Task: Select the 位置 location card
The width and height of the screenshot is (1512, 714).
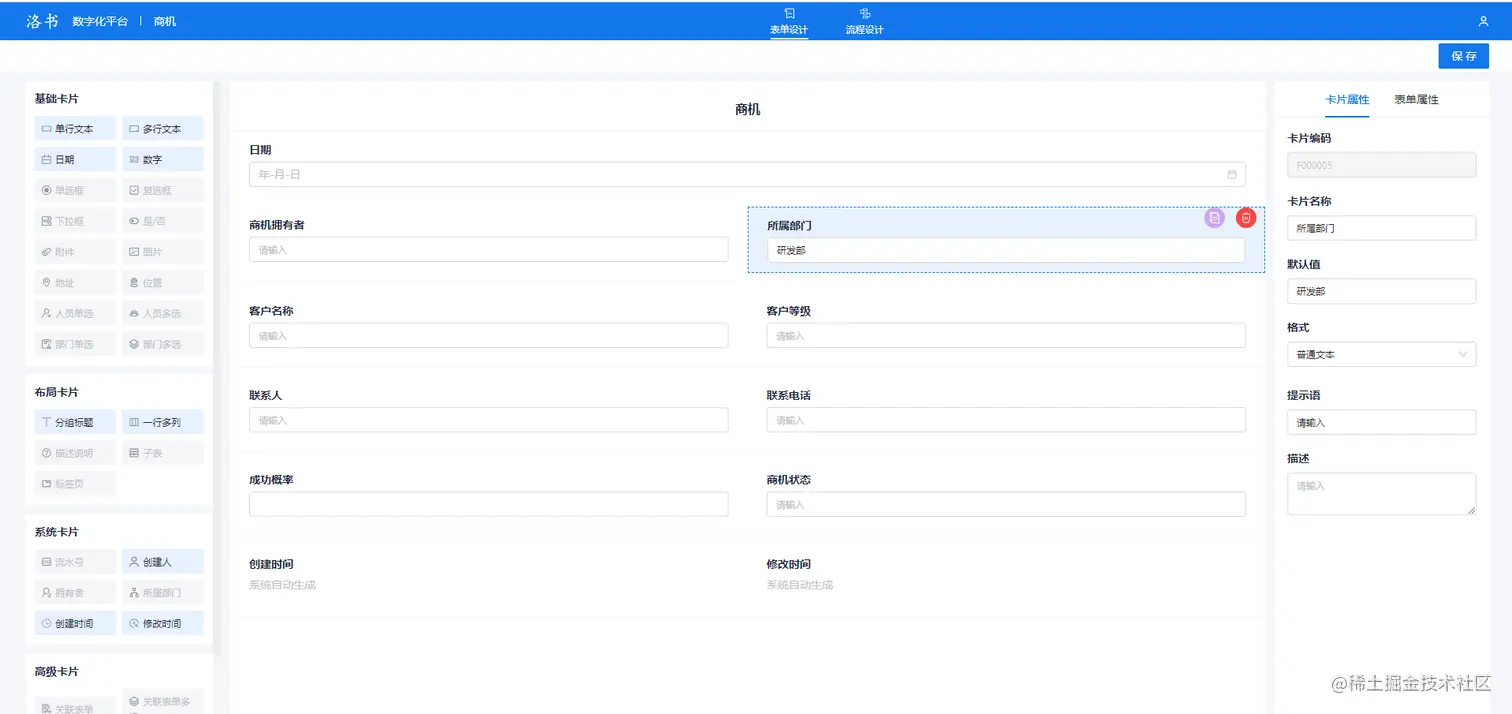Action: point(163,283)
